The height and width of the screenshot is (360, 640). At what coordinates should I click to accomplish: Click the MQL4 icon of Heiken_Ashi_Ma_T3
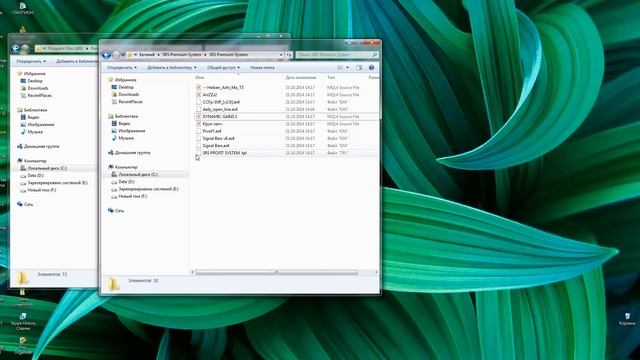198,87
